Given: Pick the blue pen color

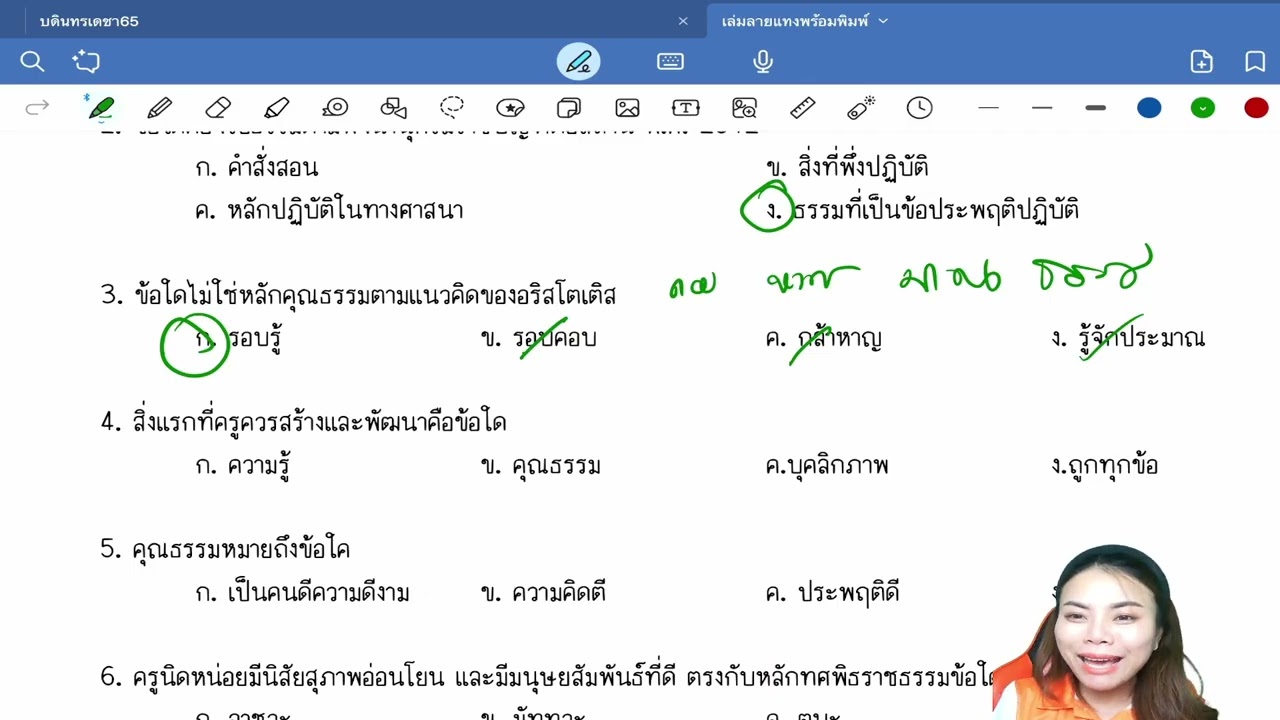Looking at the screenshot, I should 1149,108.
